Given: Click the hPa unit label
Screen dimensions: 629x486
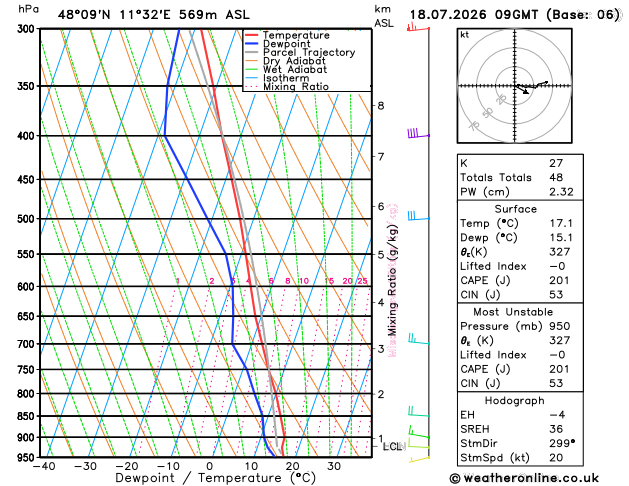Looking at the screenshot, I should pos(28,9).
